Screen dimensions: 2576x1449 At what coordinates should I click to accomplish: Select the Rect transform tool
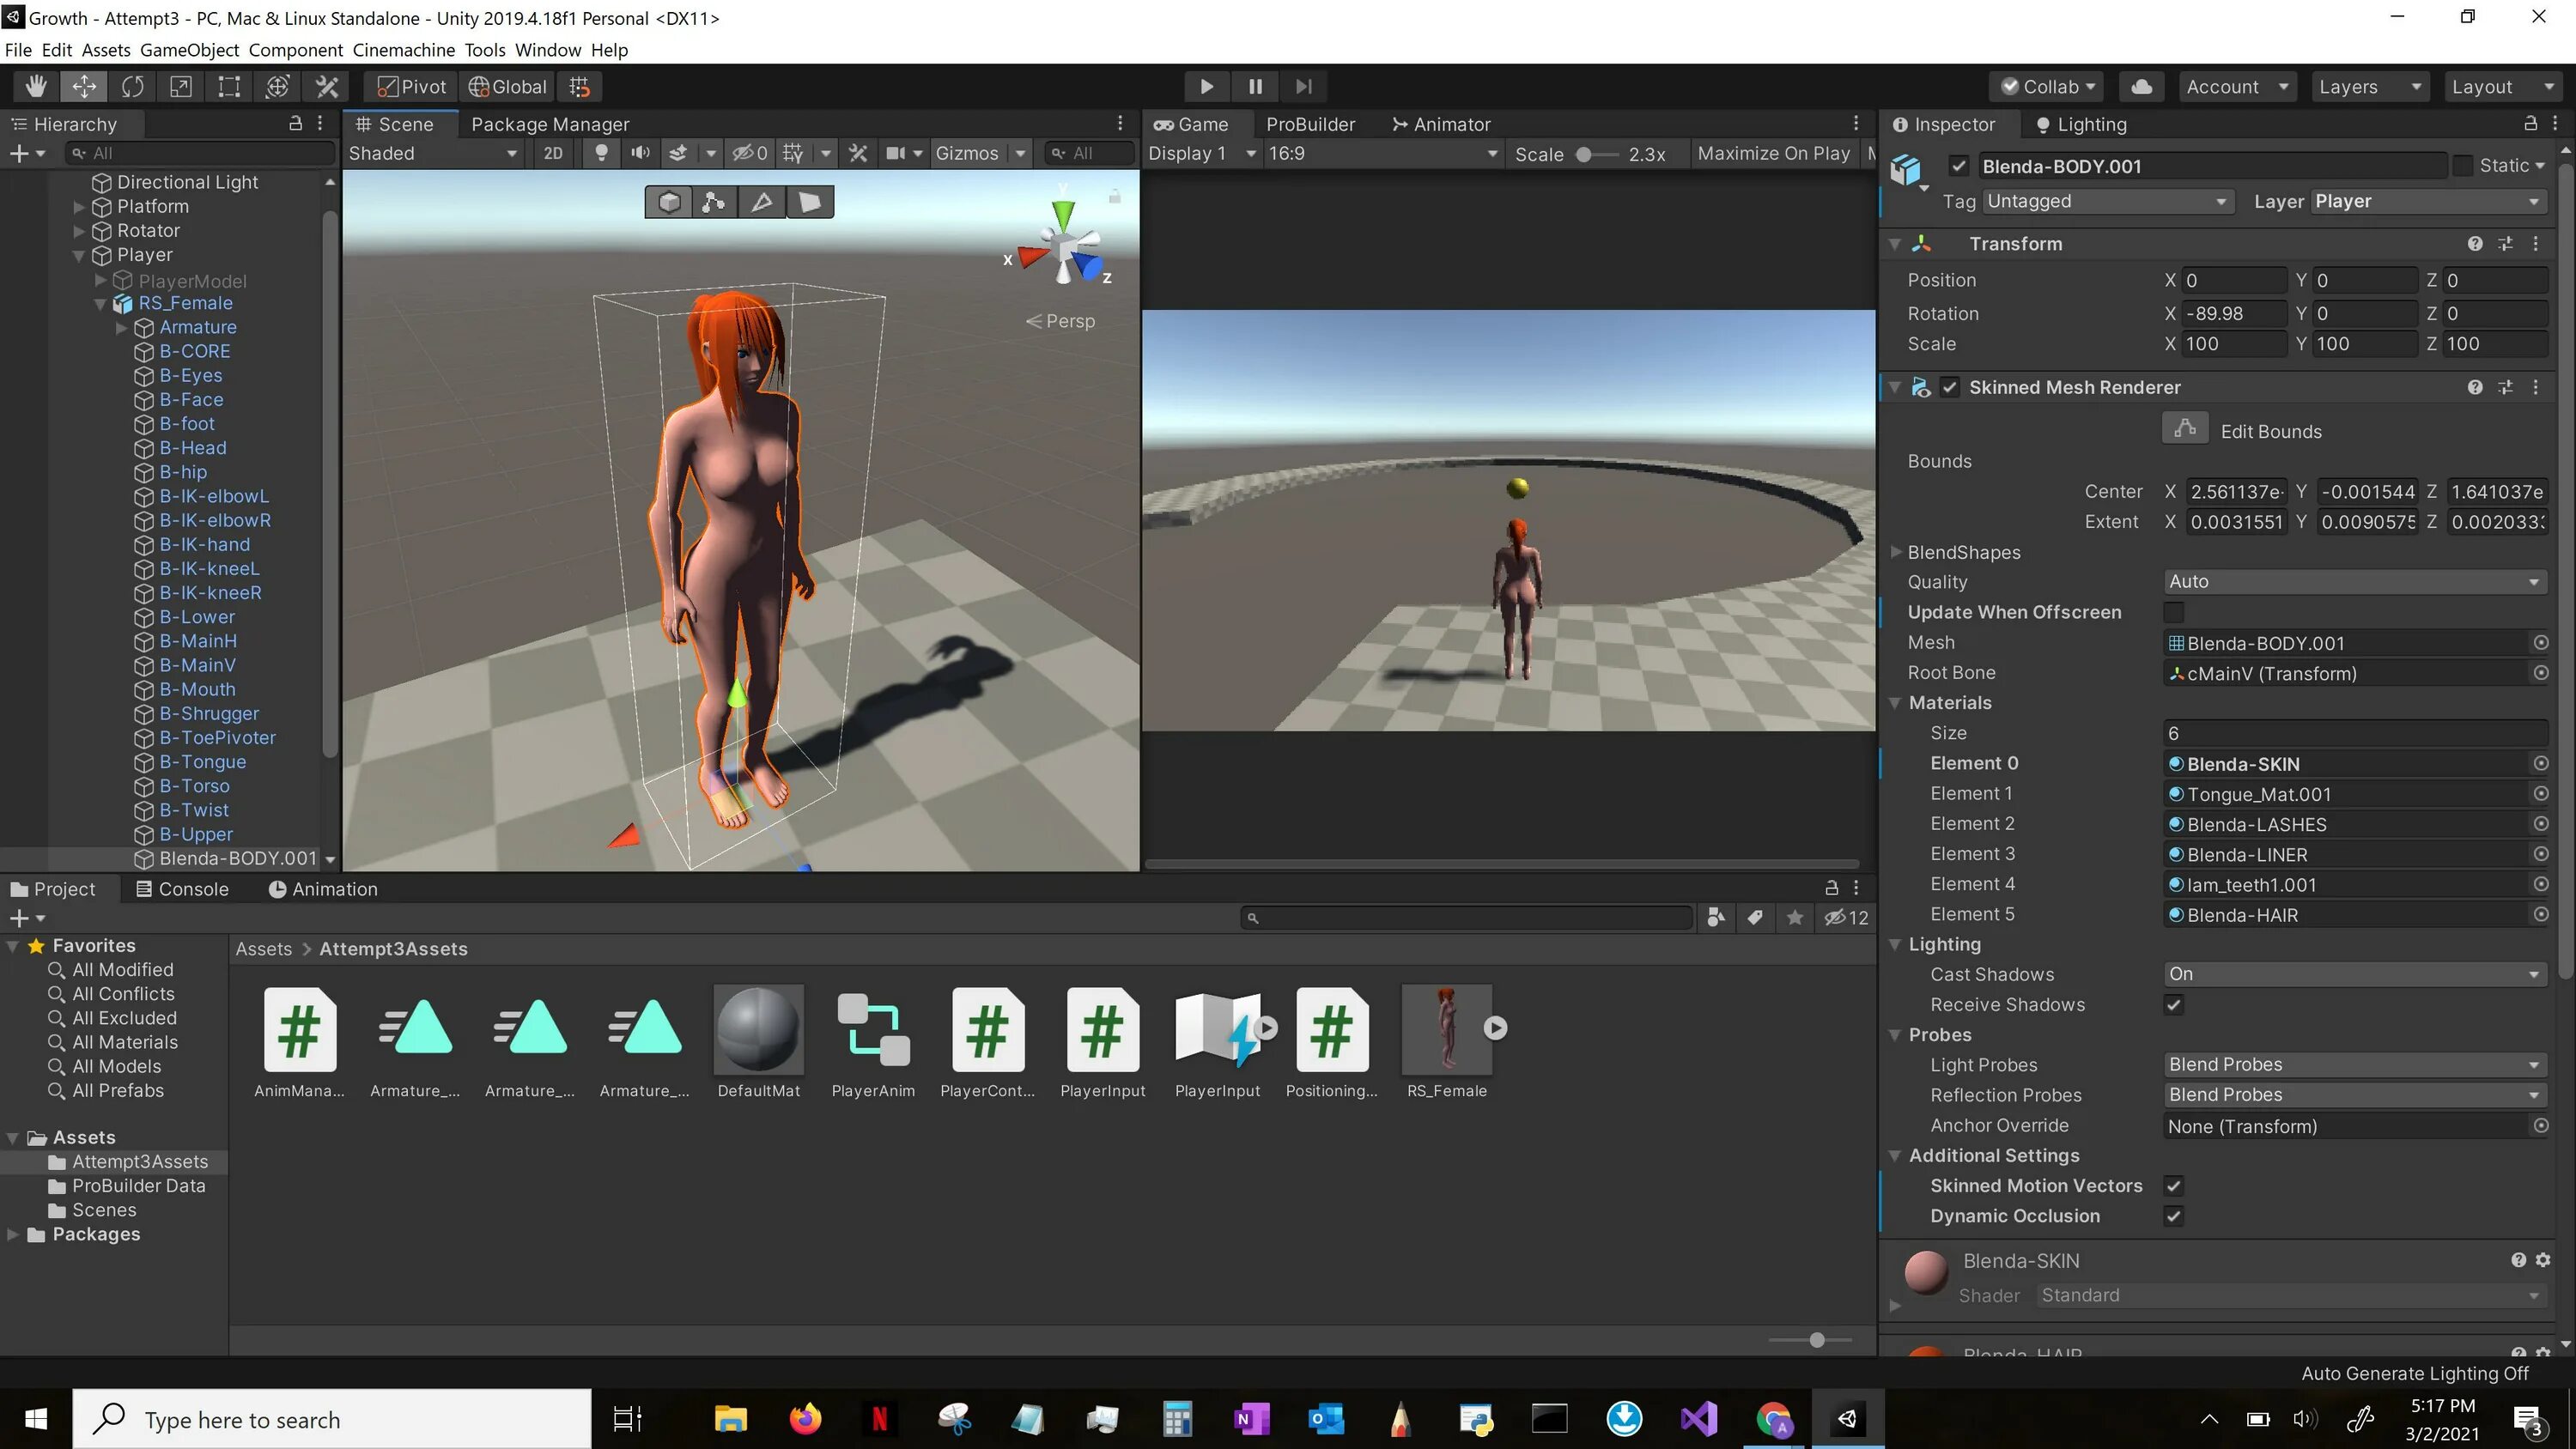pyautogui.click(x=229, y=87)
